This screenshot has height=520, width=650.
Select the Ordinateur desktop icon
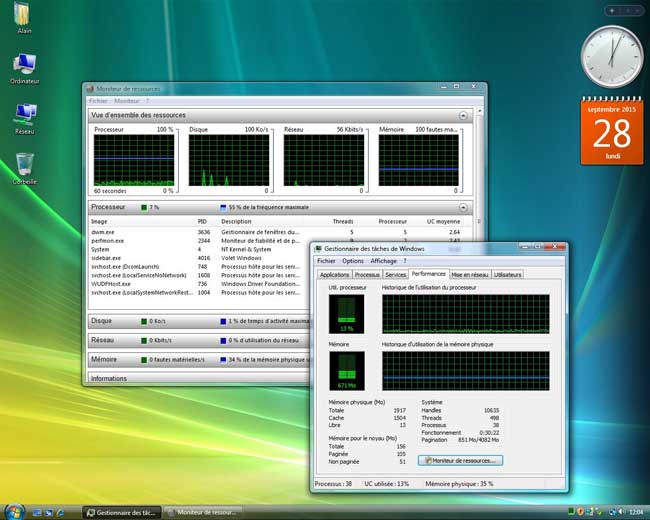click(24, 68)
